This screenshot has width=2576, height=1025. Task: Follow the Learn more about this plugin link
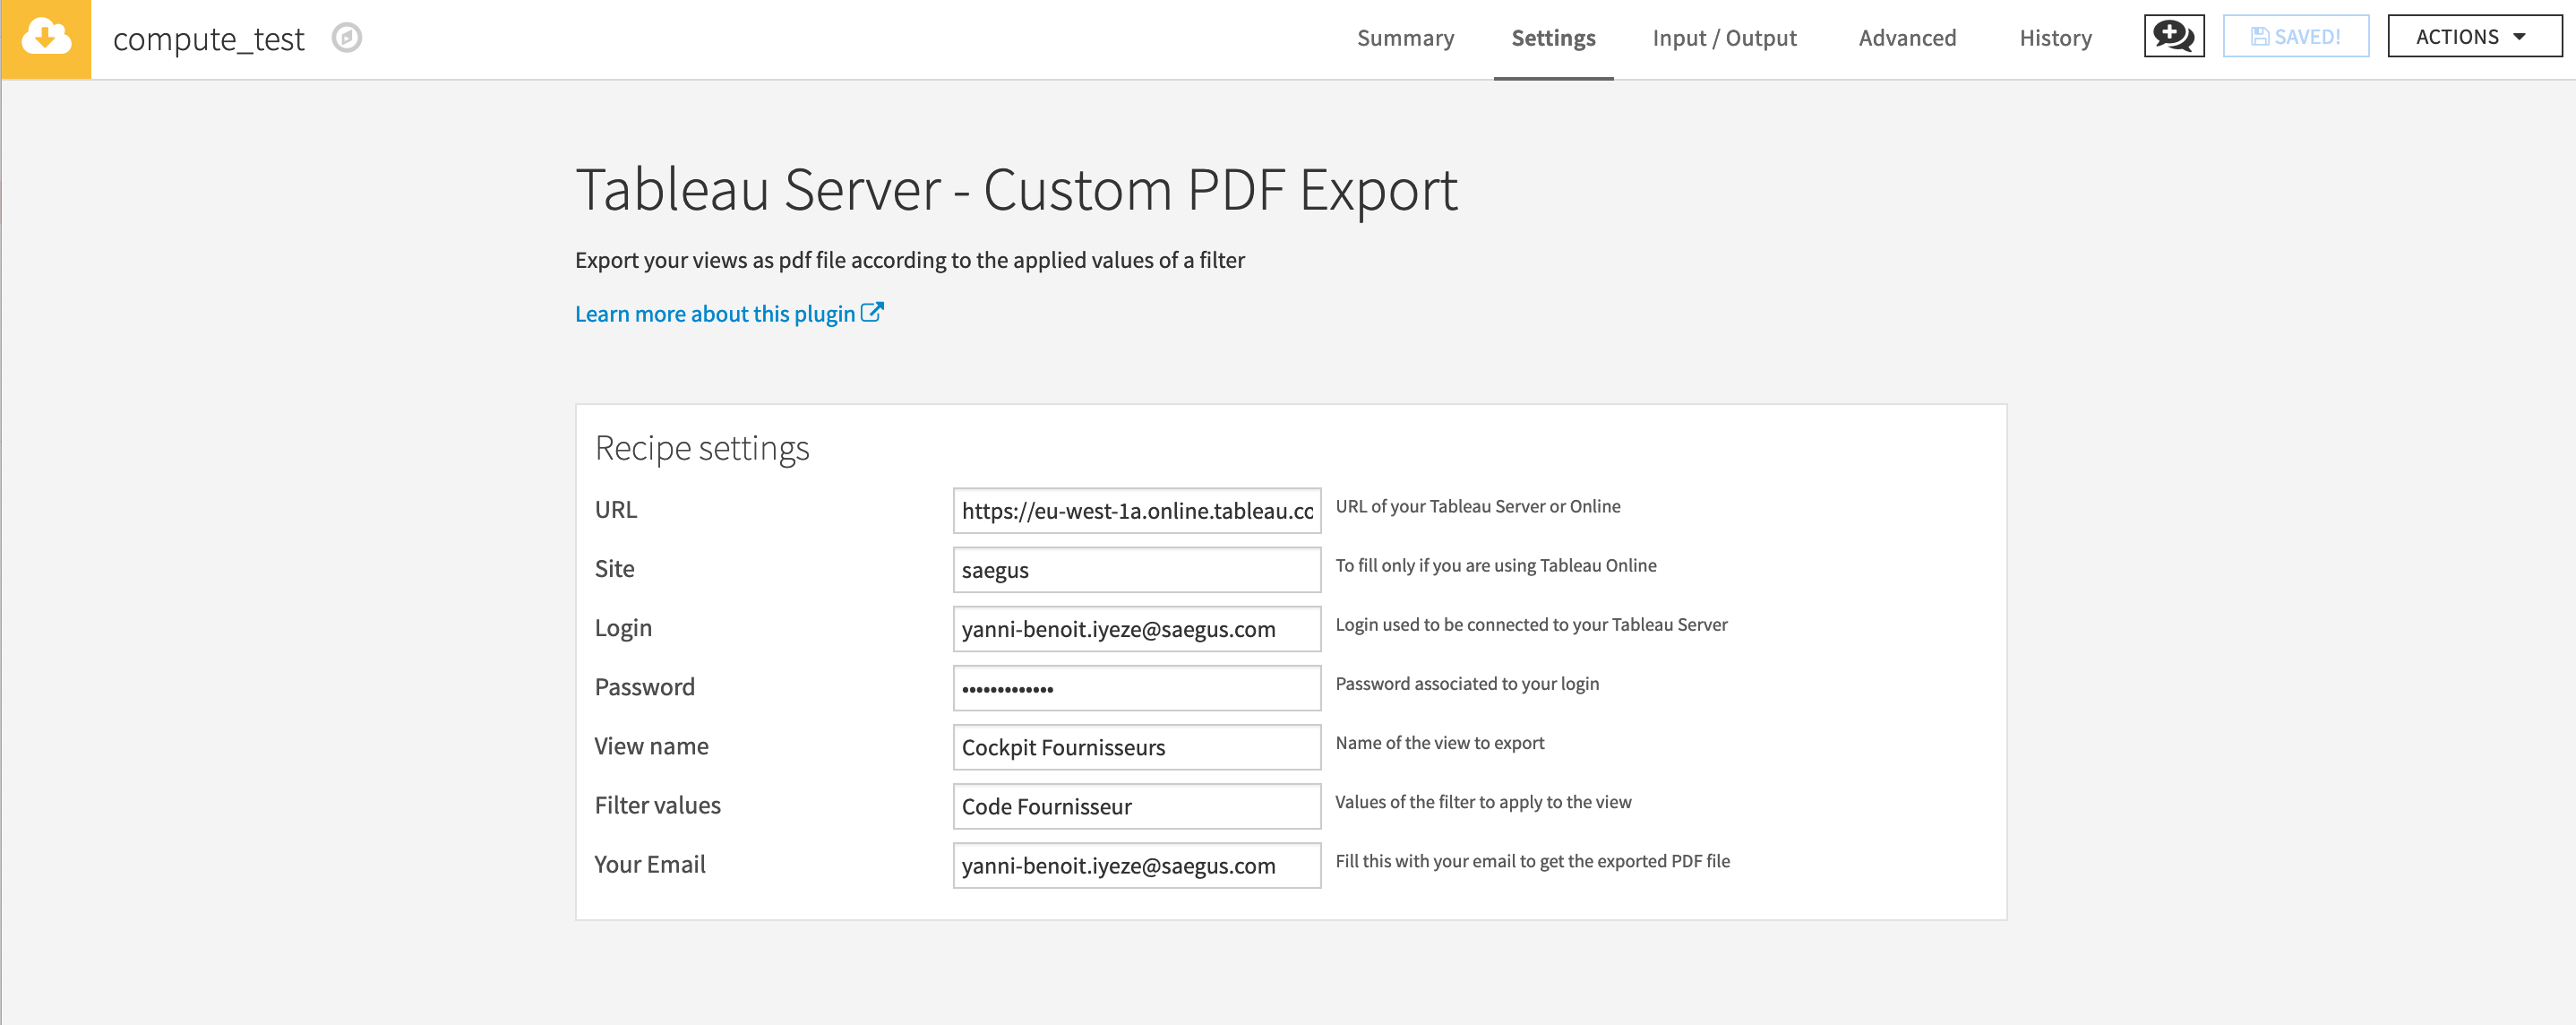pyautogui.click(x=714, y=314)
